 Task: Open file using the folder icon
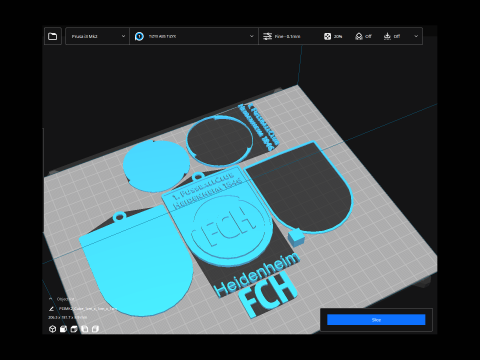53,36
